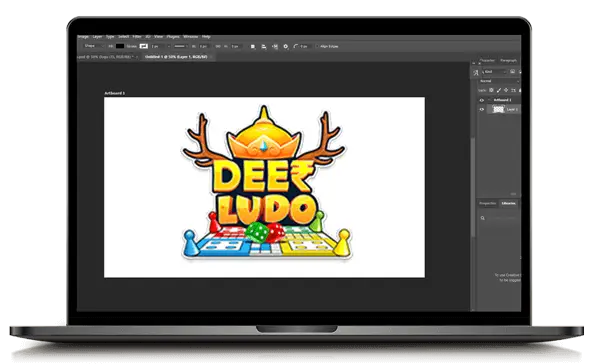Open the Shape tool mode dropdown

click(x=93, y=46)
